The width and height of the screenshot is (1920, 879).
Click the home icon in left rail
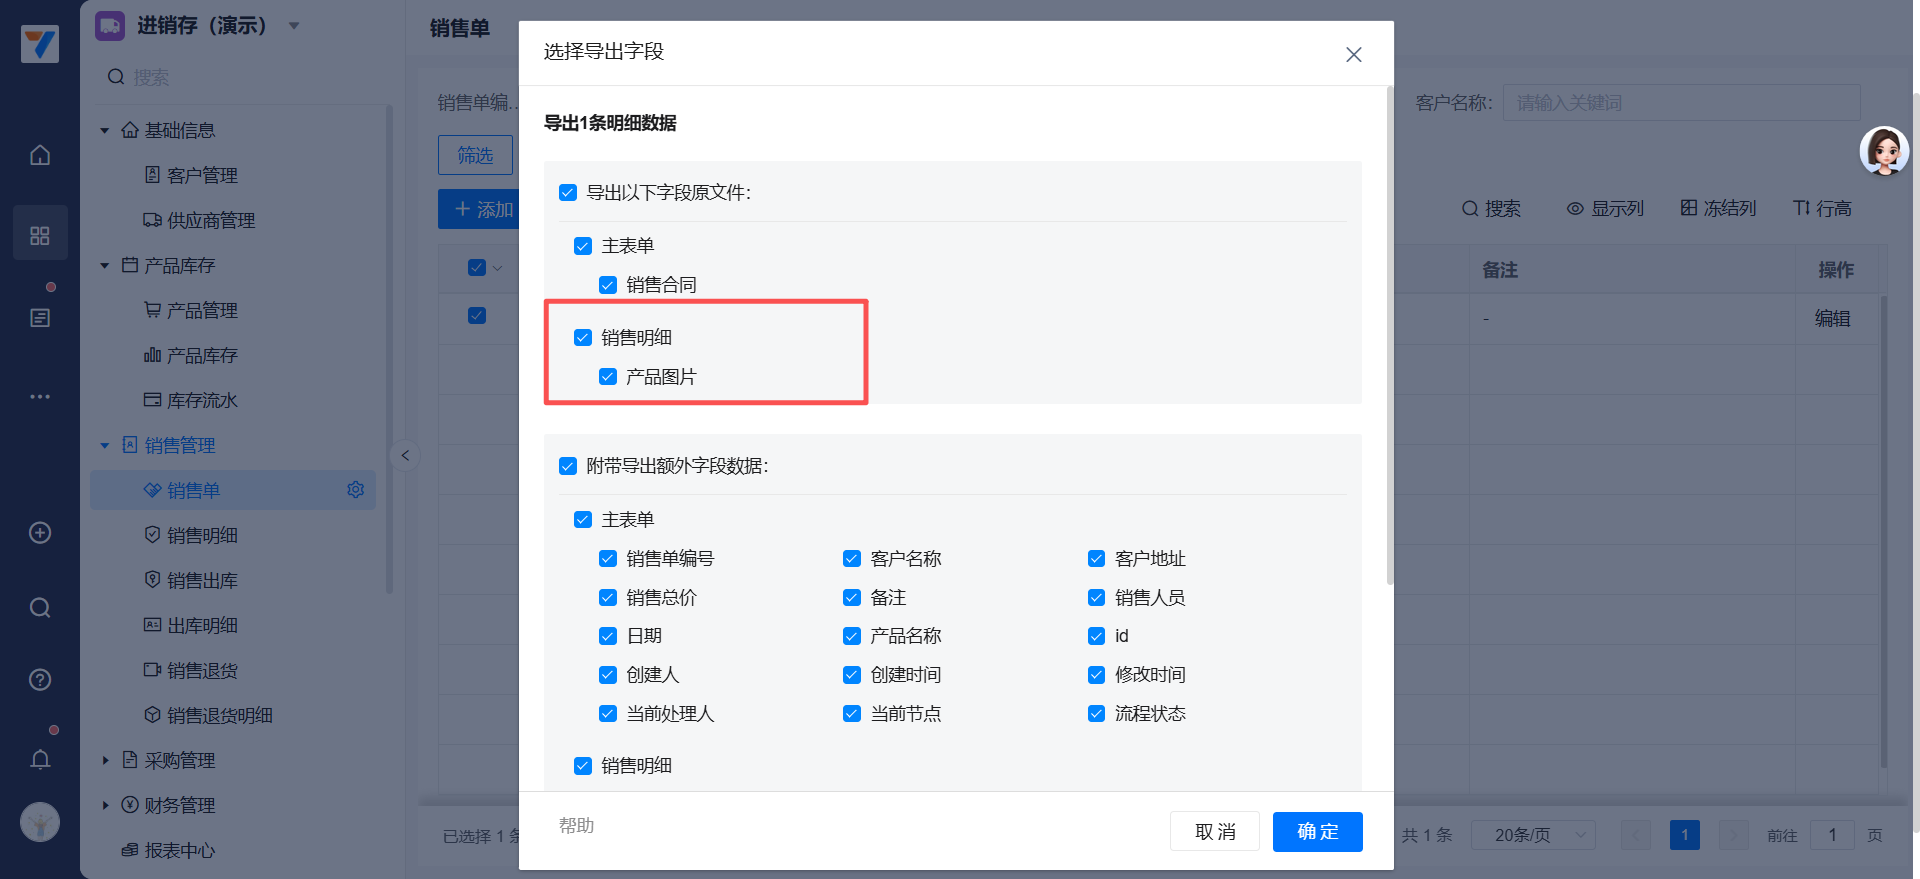point(40,155)
